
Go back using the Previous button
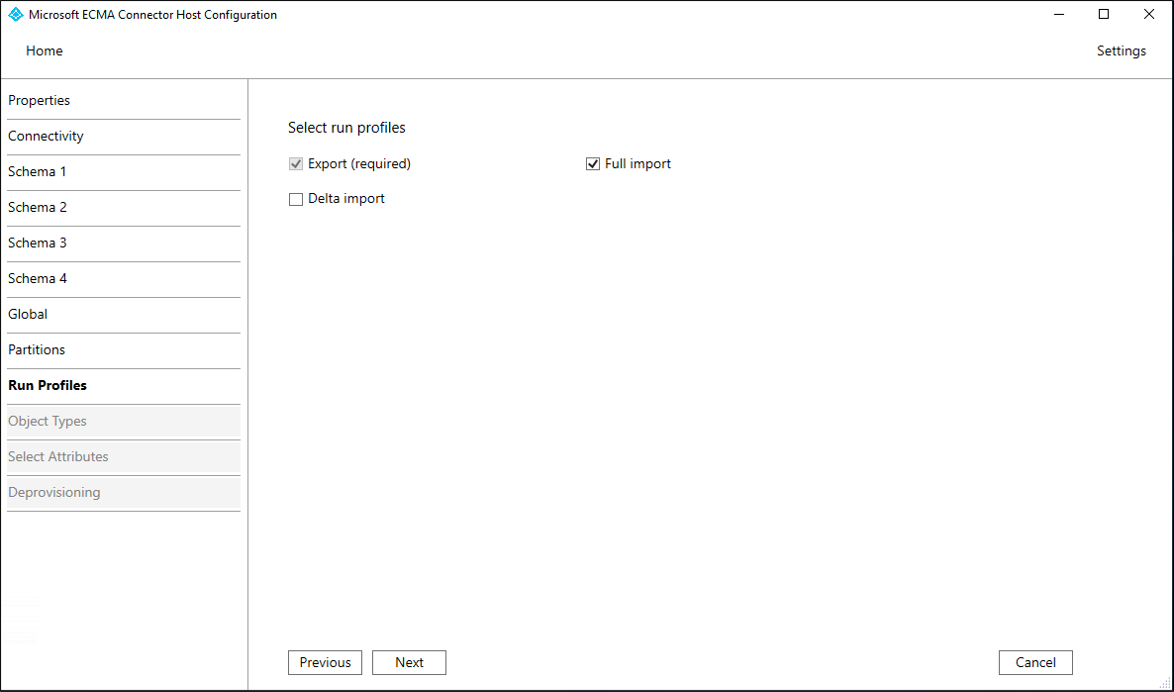325,662
